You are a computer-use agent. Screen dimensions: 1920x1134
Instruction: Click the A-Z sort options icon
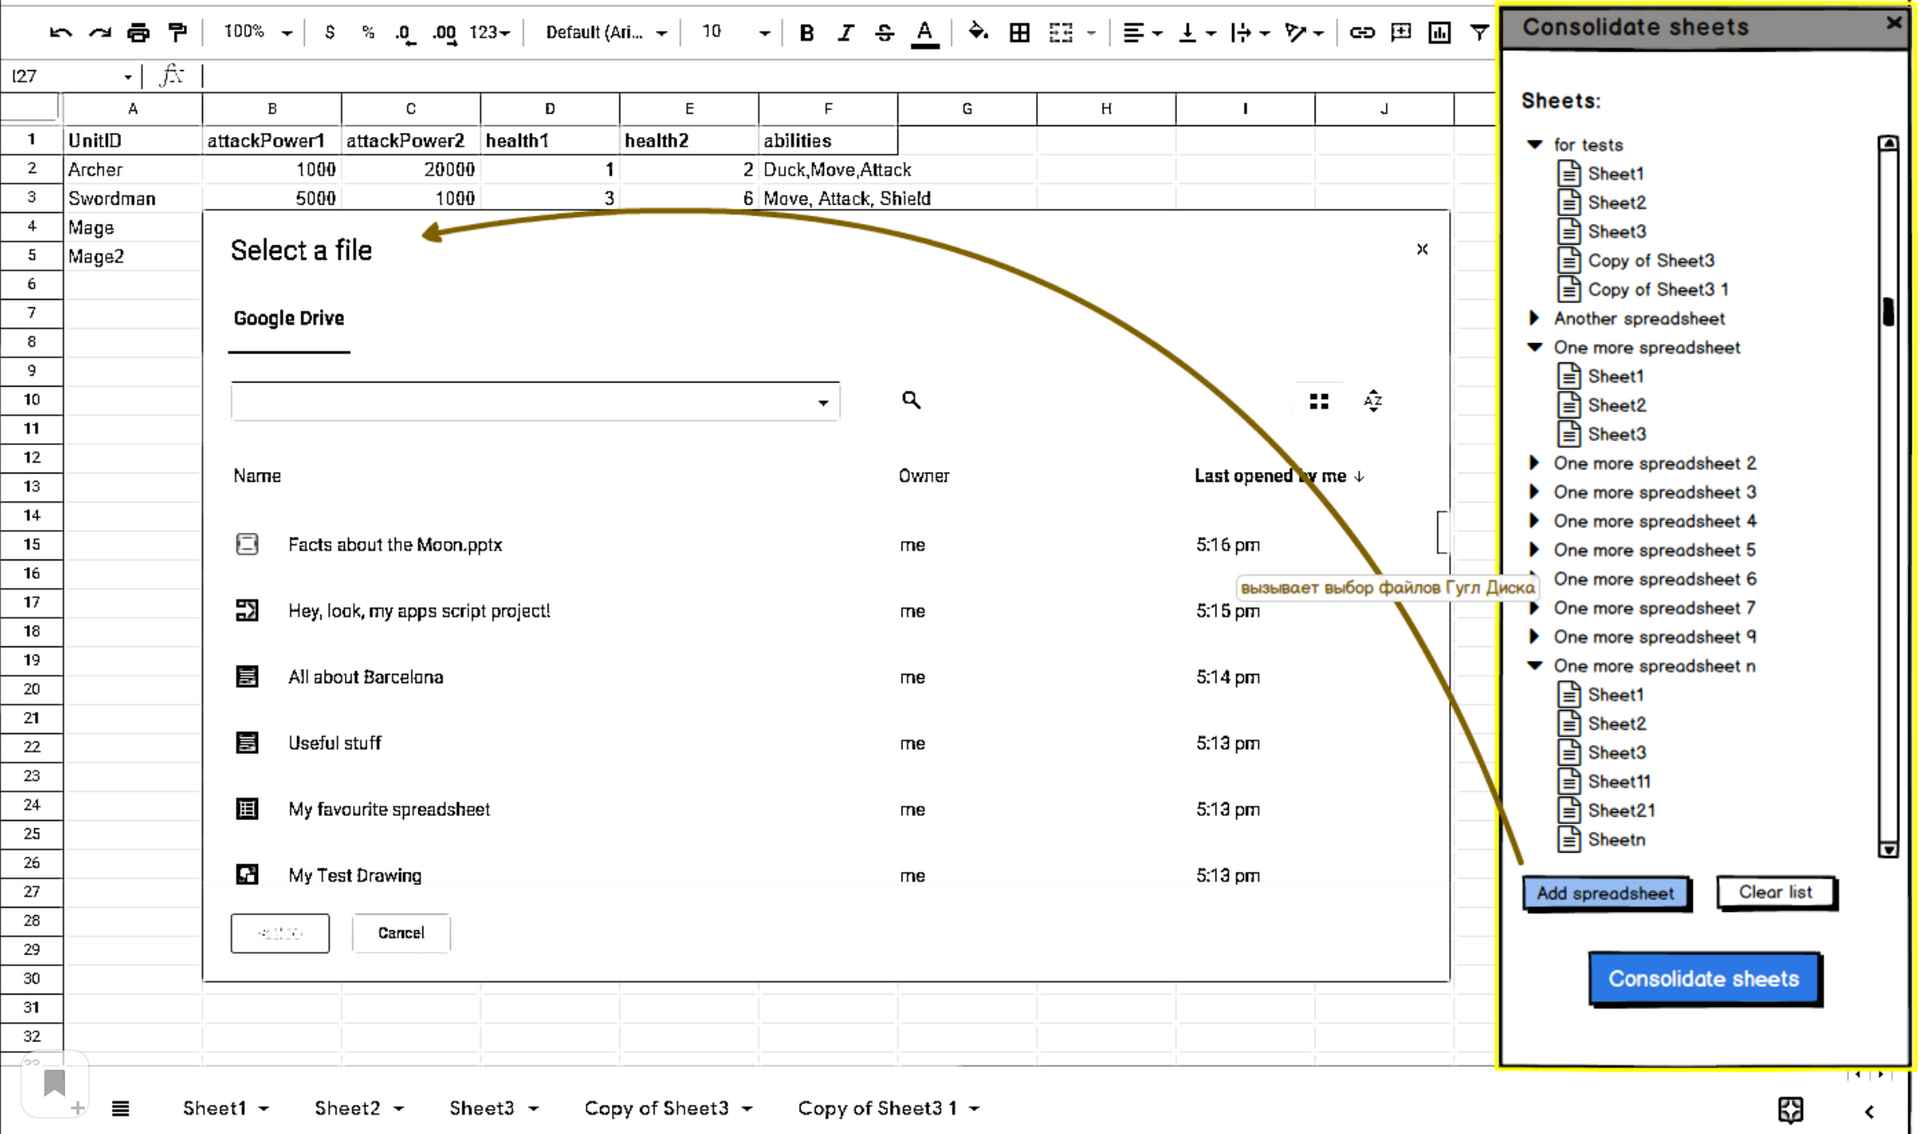[x=1373, y=401]
